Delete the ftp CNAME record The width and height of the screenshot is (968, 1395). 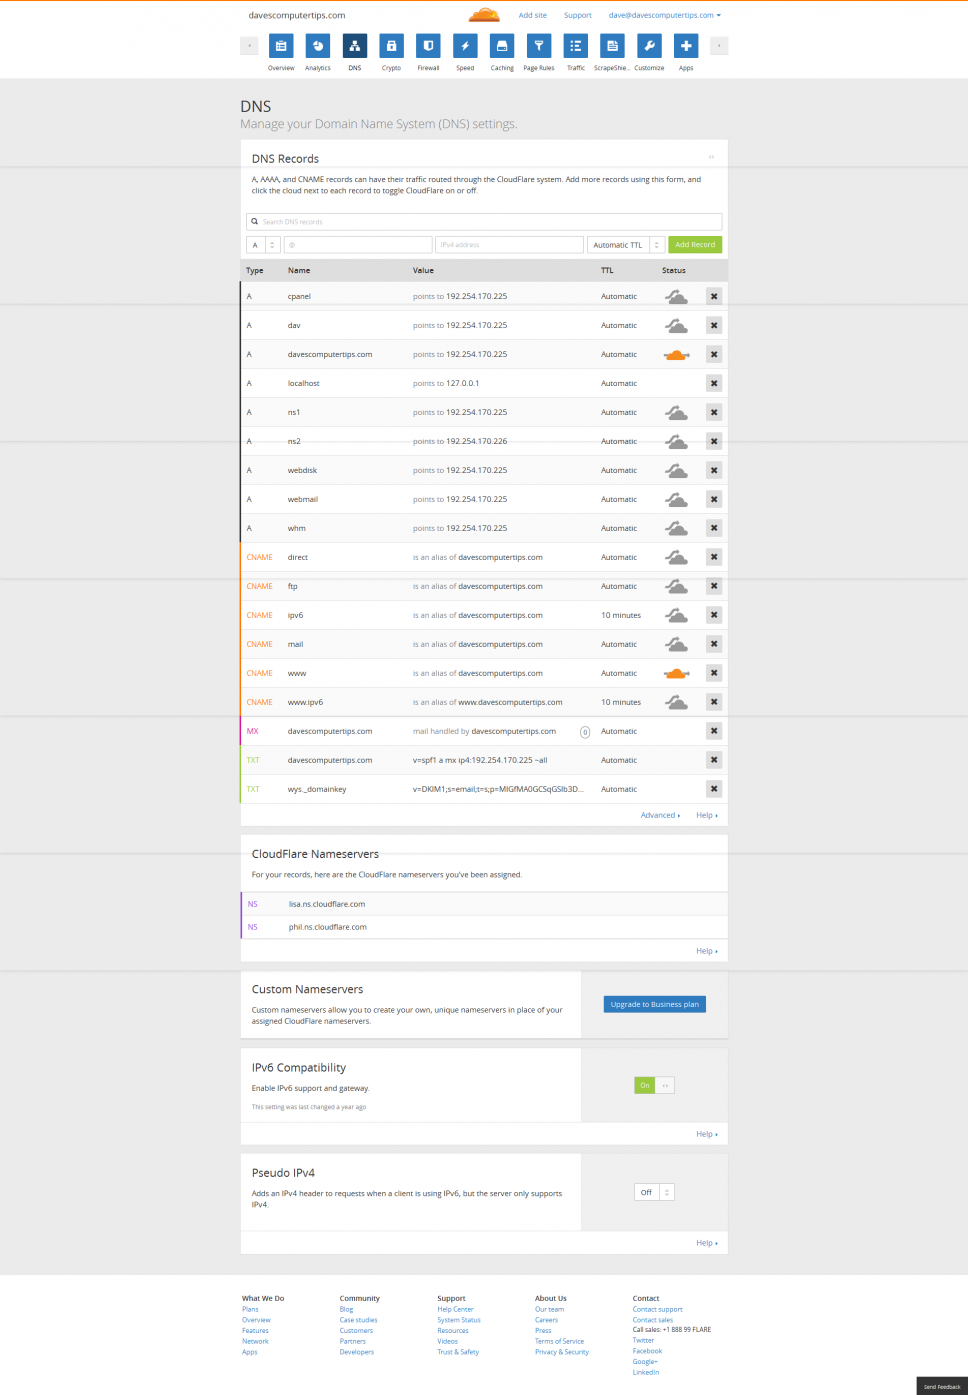coord(714,586)
